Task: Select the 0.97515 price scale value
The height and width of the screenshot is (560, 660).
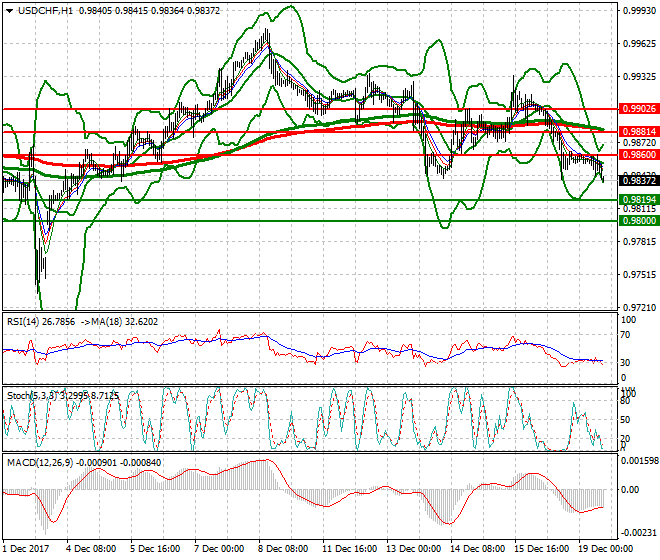Action: pyautogui.click(x=639, y=275)
